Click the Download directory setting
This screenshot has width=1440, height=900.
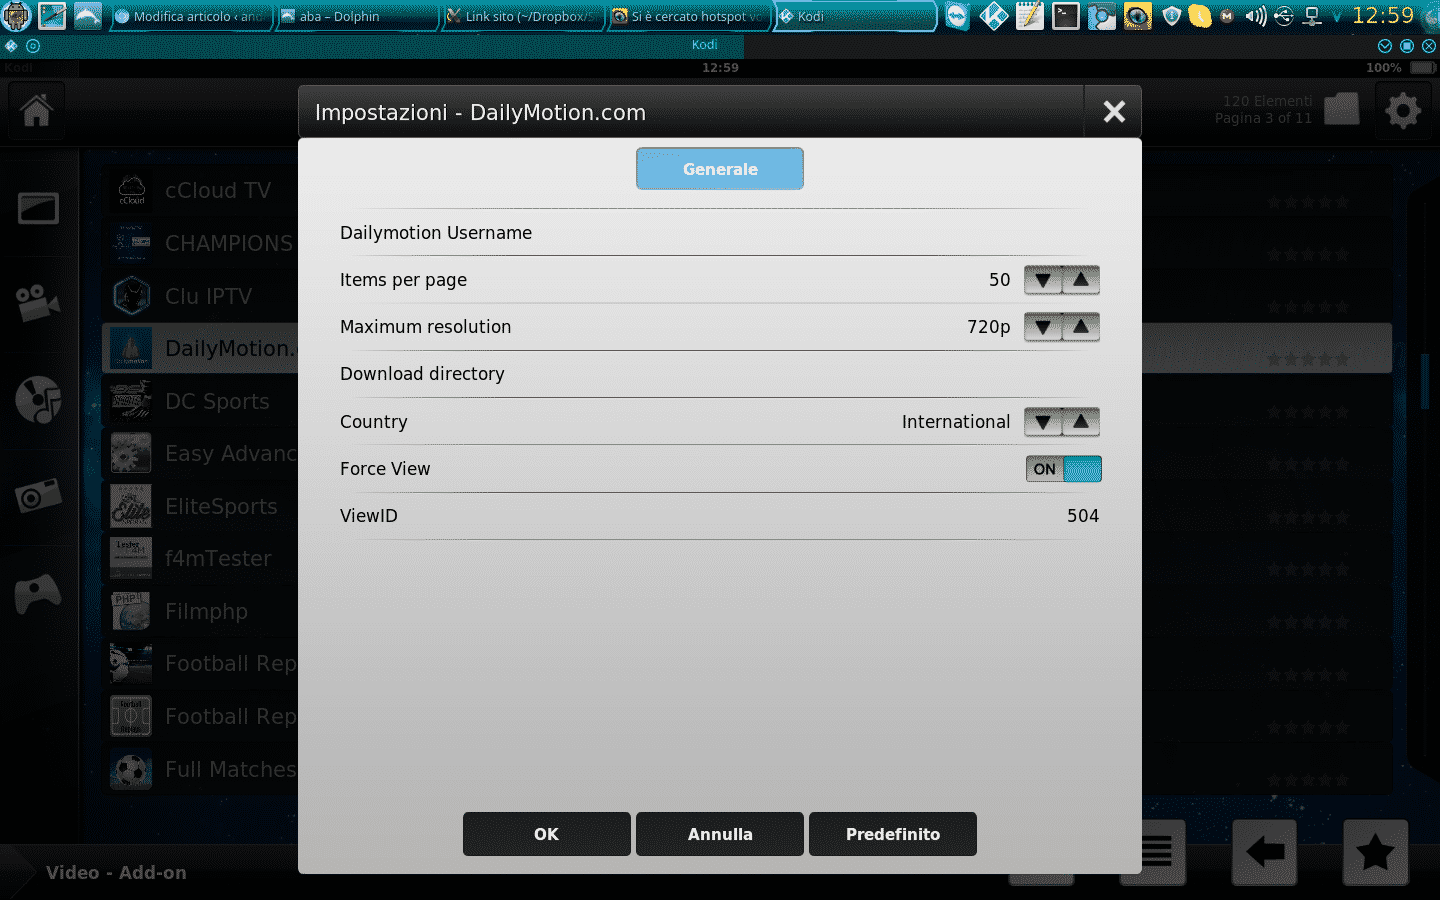pos(720,374)
